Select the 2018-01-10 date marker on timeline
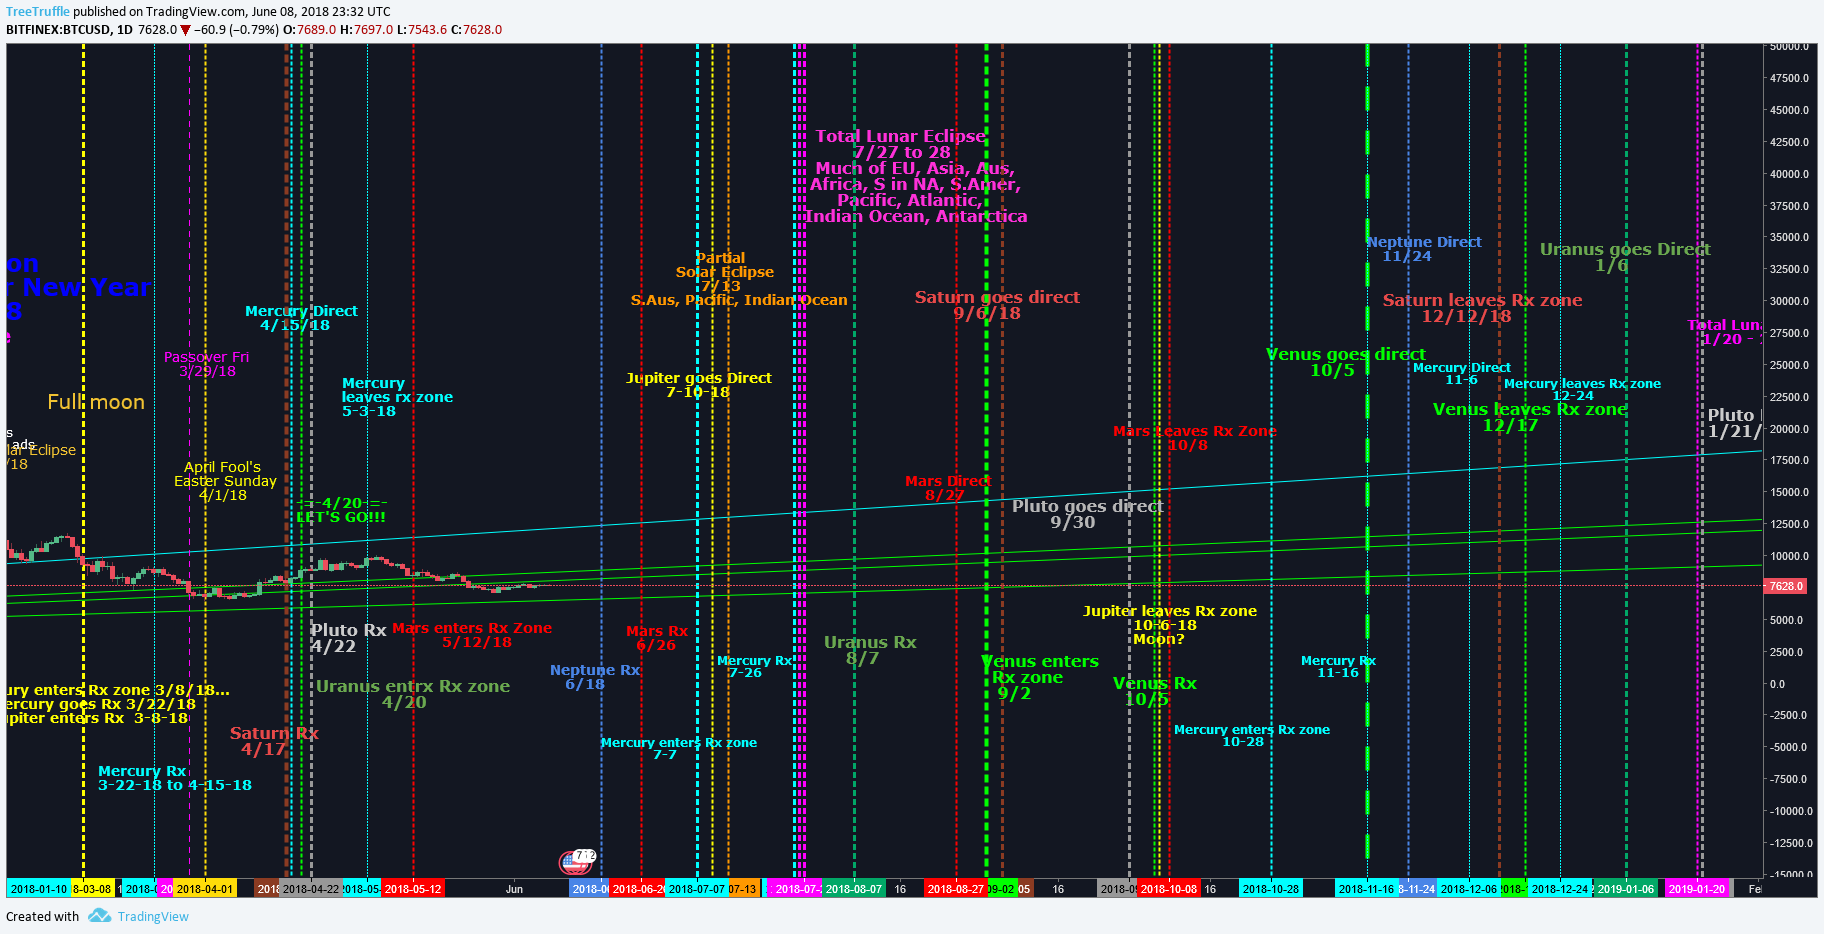This screenshot has width=1824, height=934. coord(39,889)
